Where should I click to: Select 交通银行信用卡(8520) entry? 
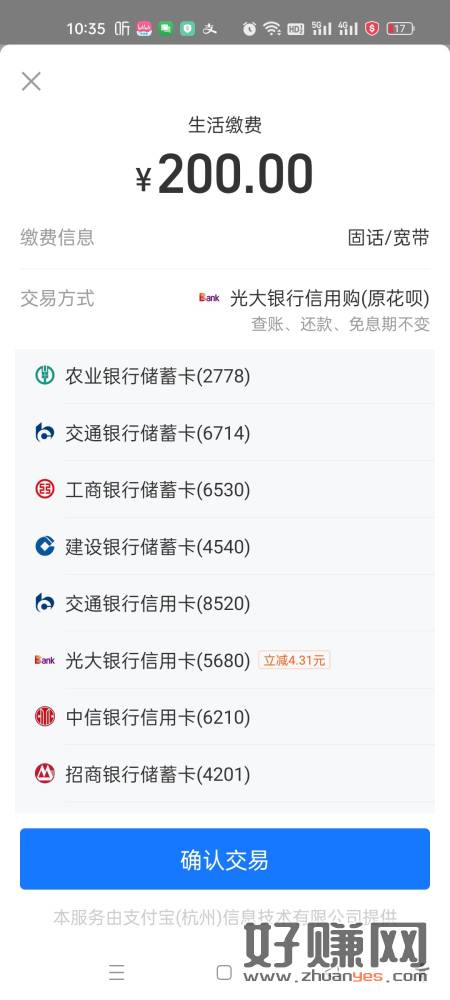pos(225,603)
